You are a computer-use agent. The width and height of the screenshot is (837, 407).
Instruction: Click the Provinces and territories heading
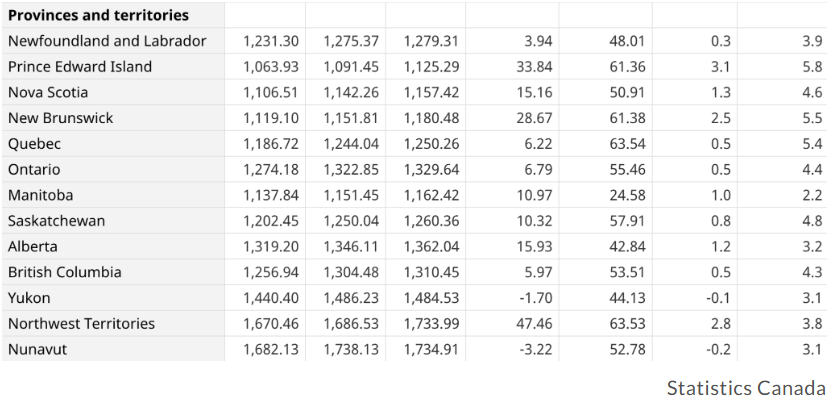tap(98, 15)
